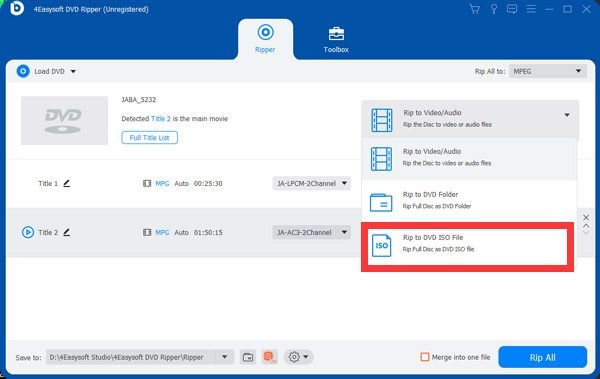Open the feedback chat icon
This screenshot has width=600, height=379.
pos(512,9)
